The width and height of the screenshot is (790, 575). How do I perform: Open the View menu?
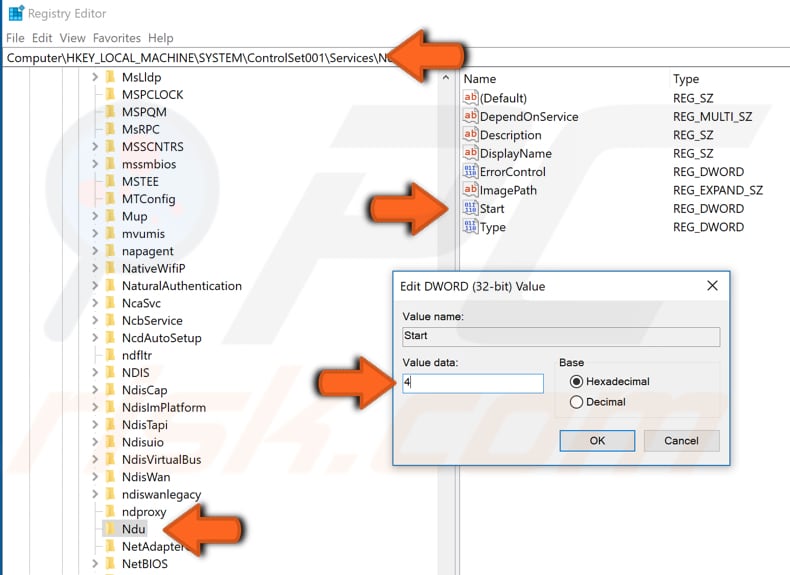tap(73, 38)
